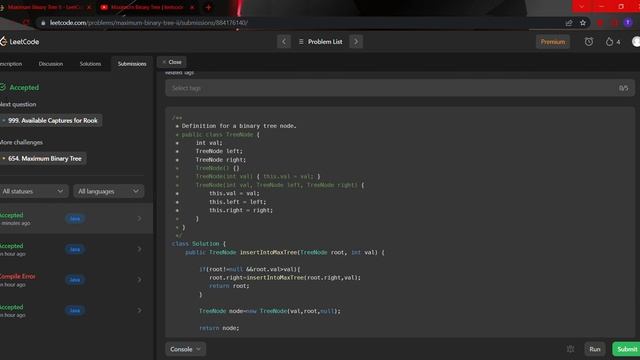640x360 pixels.
Task: Open the minutes-ago Accepted submission chevron
Action: [139, 219]
